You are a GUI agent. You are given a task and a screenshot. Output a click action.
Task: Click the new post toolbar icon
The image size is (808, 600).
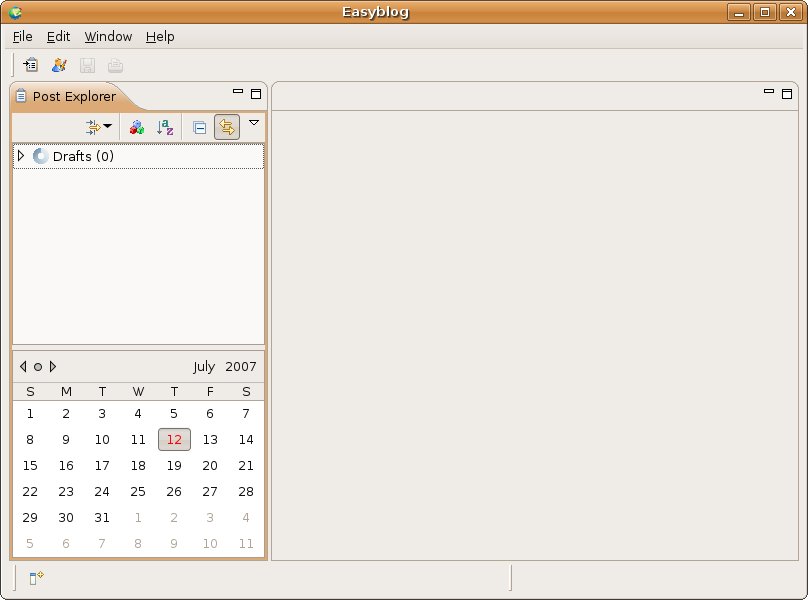(x=30, y=65)
